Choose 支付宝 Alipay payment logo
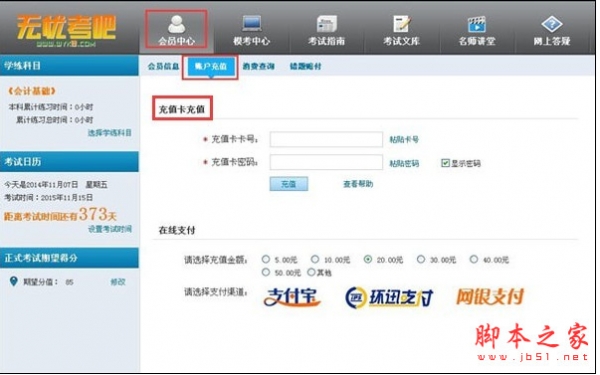Image resolution: width=600 pixels, height=375 pixels. tap(292, 297)
